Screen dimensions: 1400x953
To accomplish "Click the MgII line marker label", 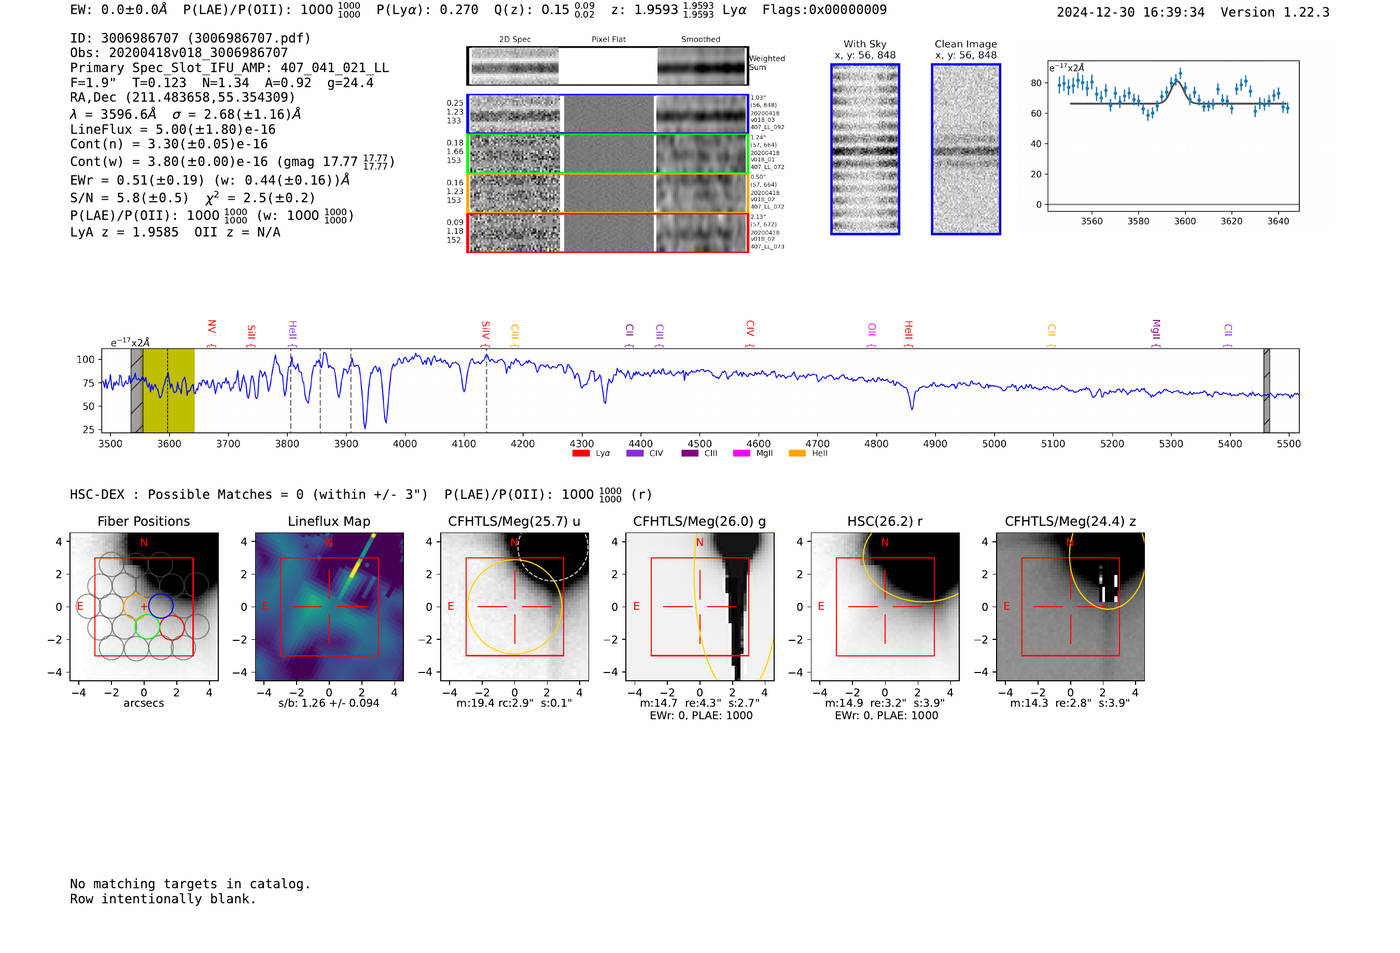I will click(x=1156, y=329).
